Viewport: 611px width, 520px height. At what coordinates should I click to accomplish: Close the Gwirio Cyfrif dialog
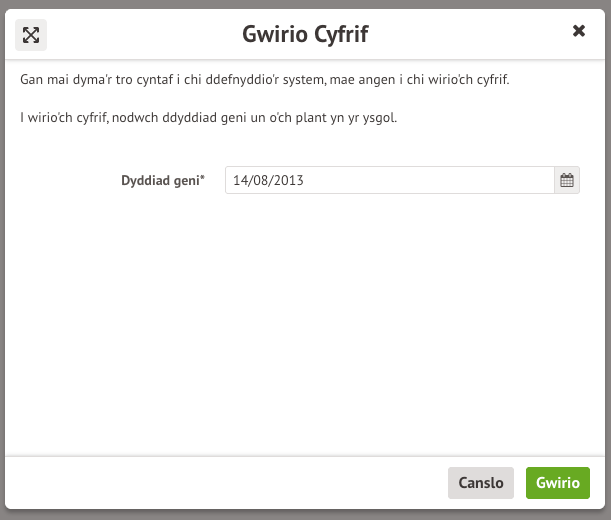coord(578,31)
